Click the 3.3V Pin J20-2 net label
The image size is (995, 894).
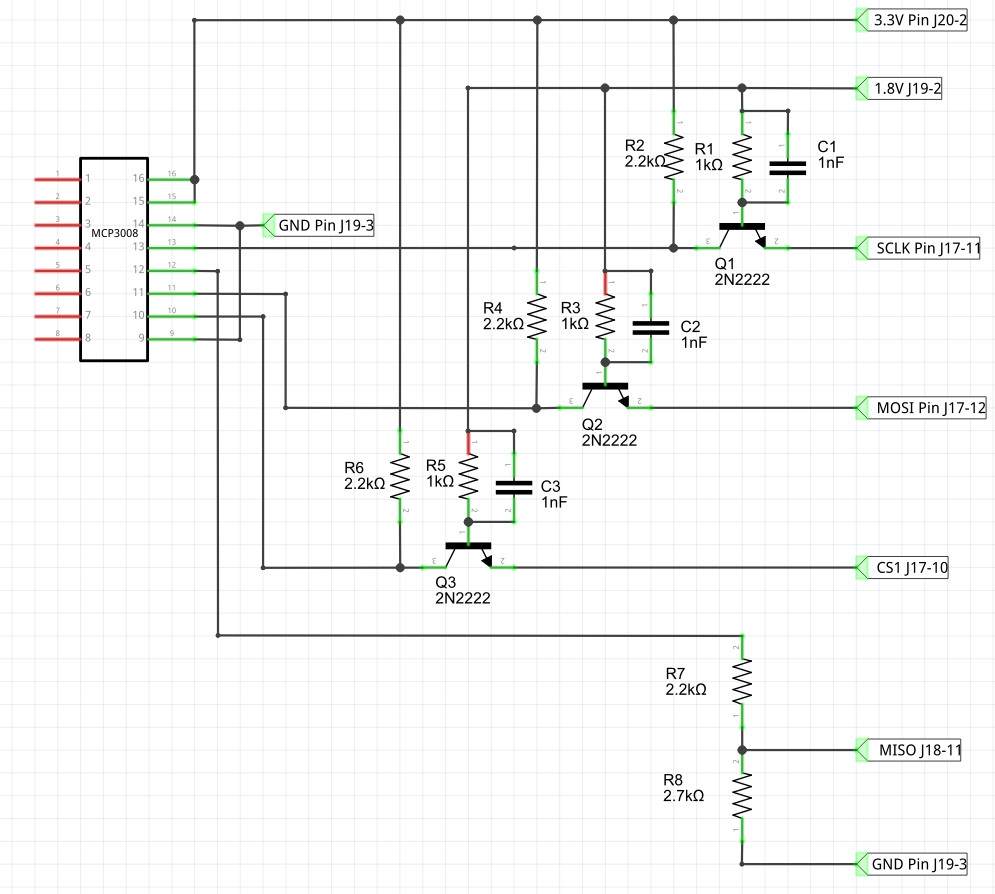tap(912, 20)
